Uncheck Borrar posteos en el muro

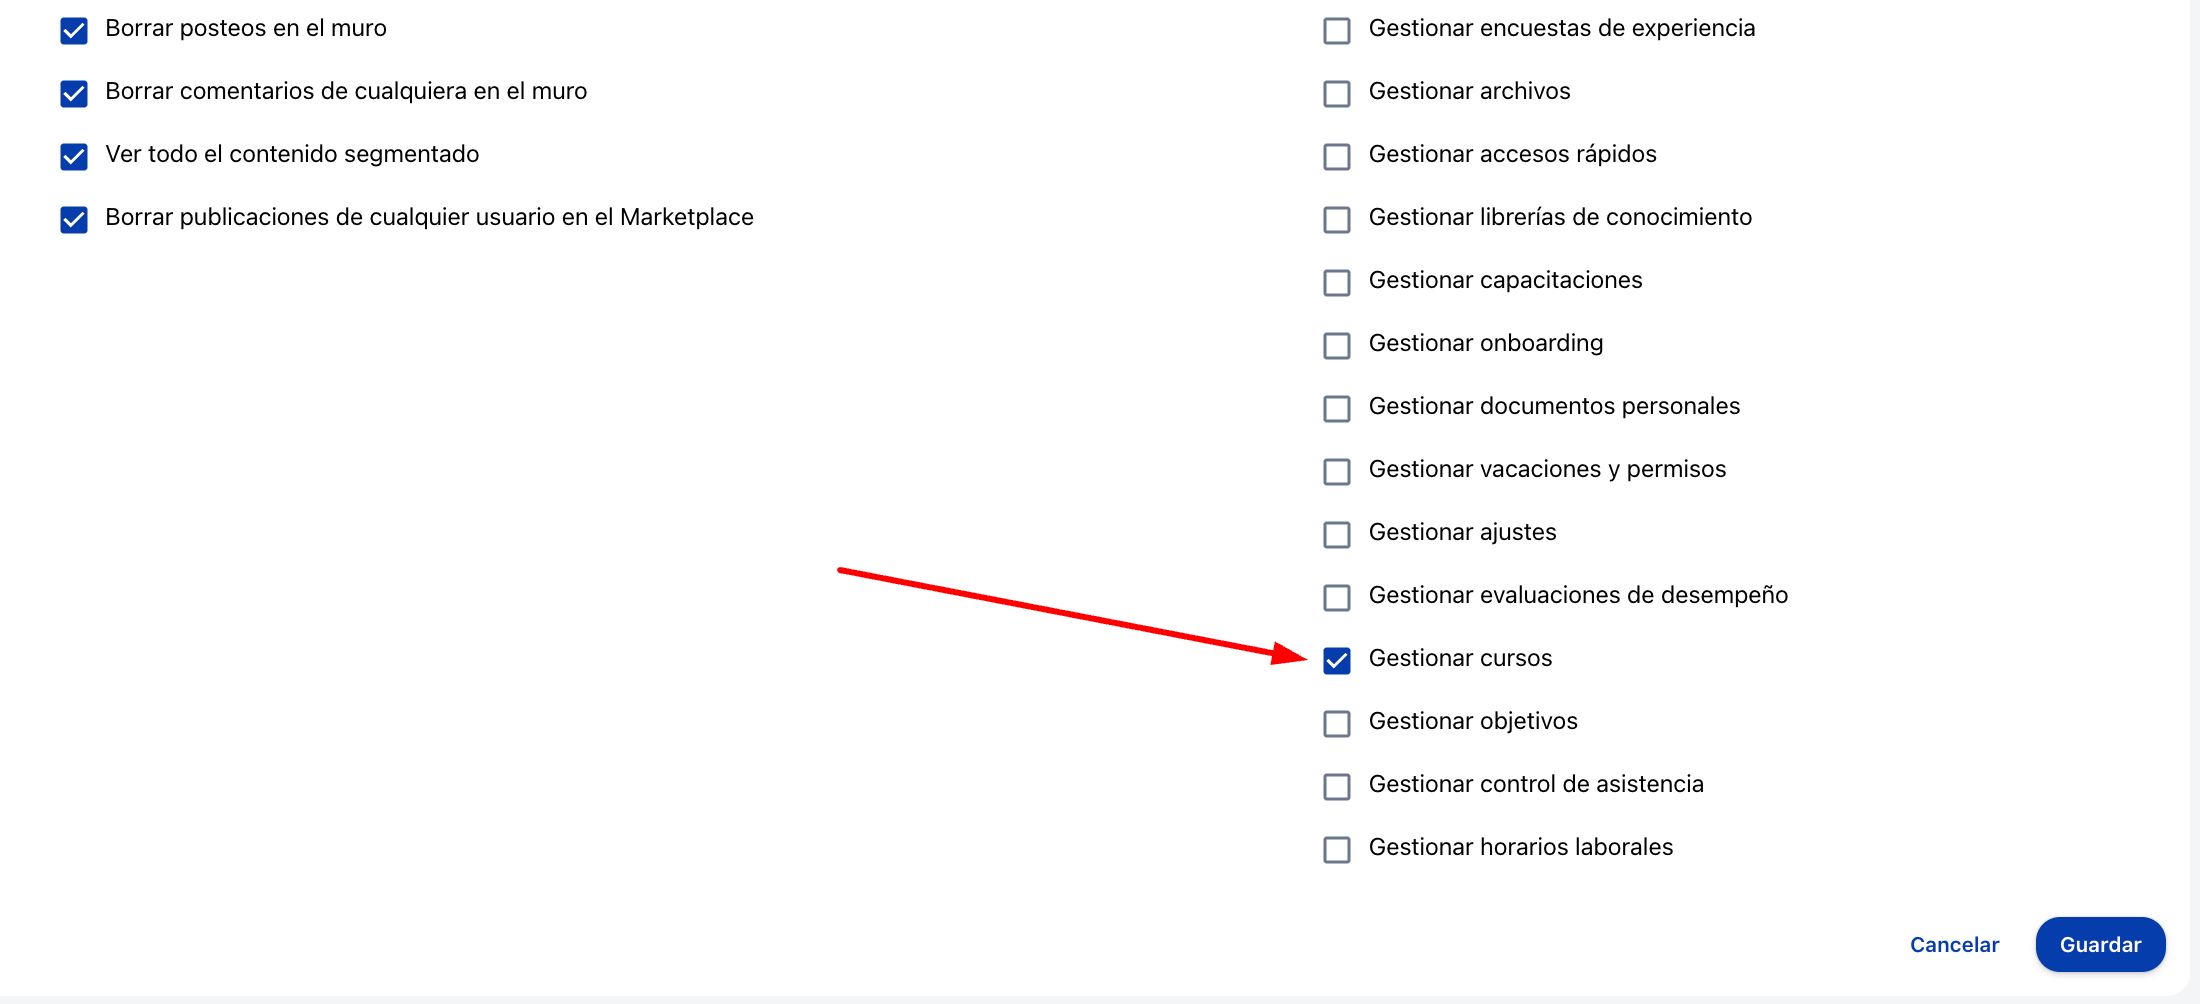[x=74, y=31]
